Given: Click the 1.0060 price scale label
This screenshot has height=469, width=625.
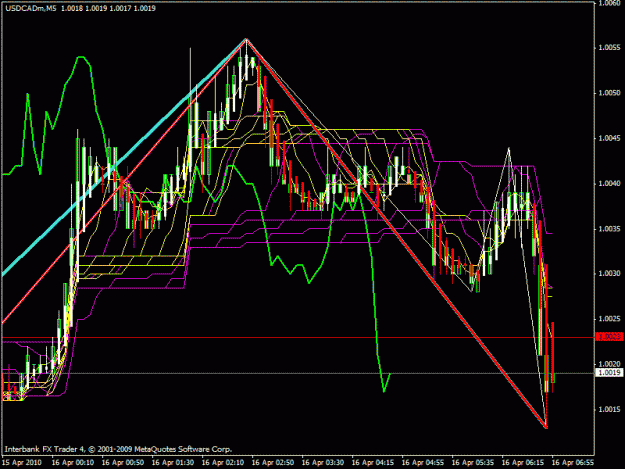Looking at the screenshot, I should tap(610, 3).
